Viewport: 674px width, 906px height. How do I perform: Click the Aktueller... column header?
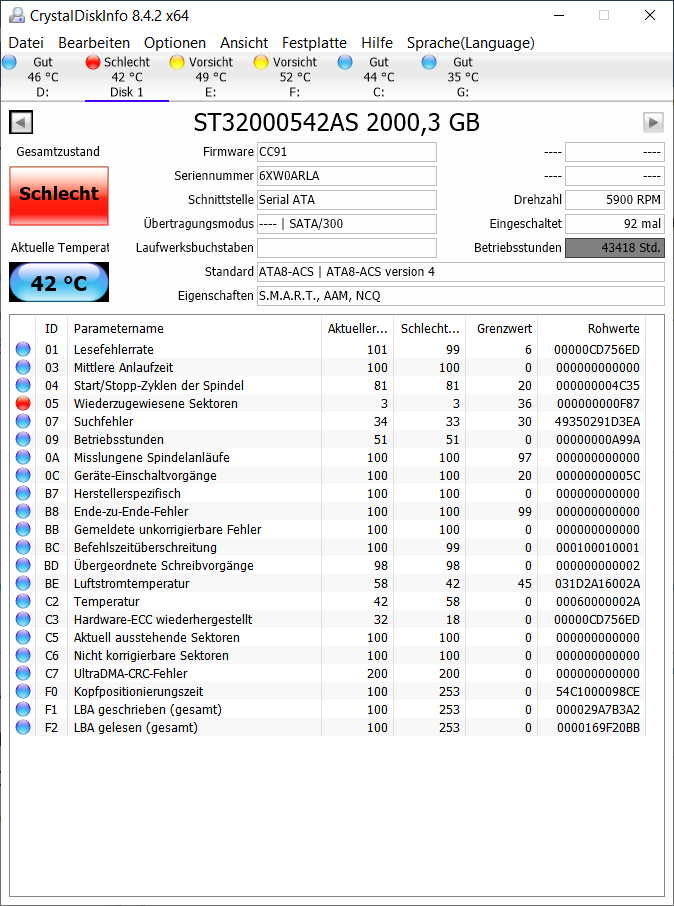point(357,329)
